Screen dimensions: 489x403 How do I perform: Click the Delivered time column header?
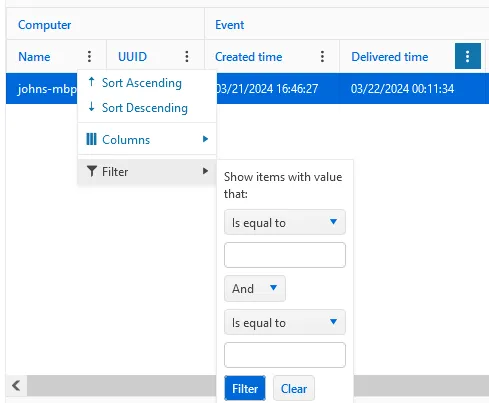[x=390, y=57]
